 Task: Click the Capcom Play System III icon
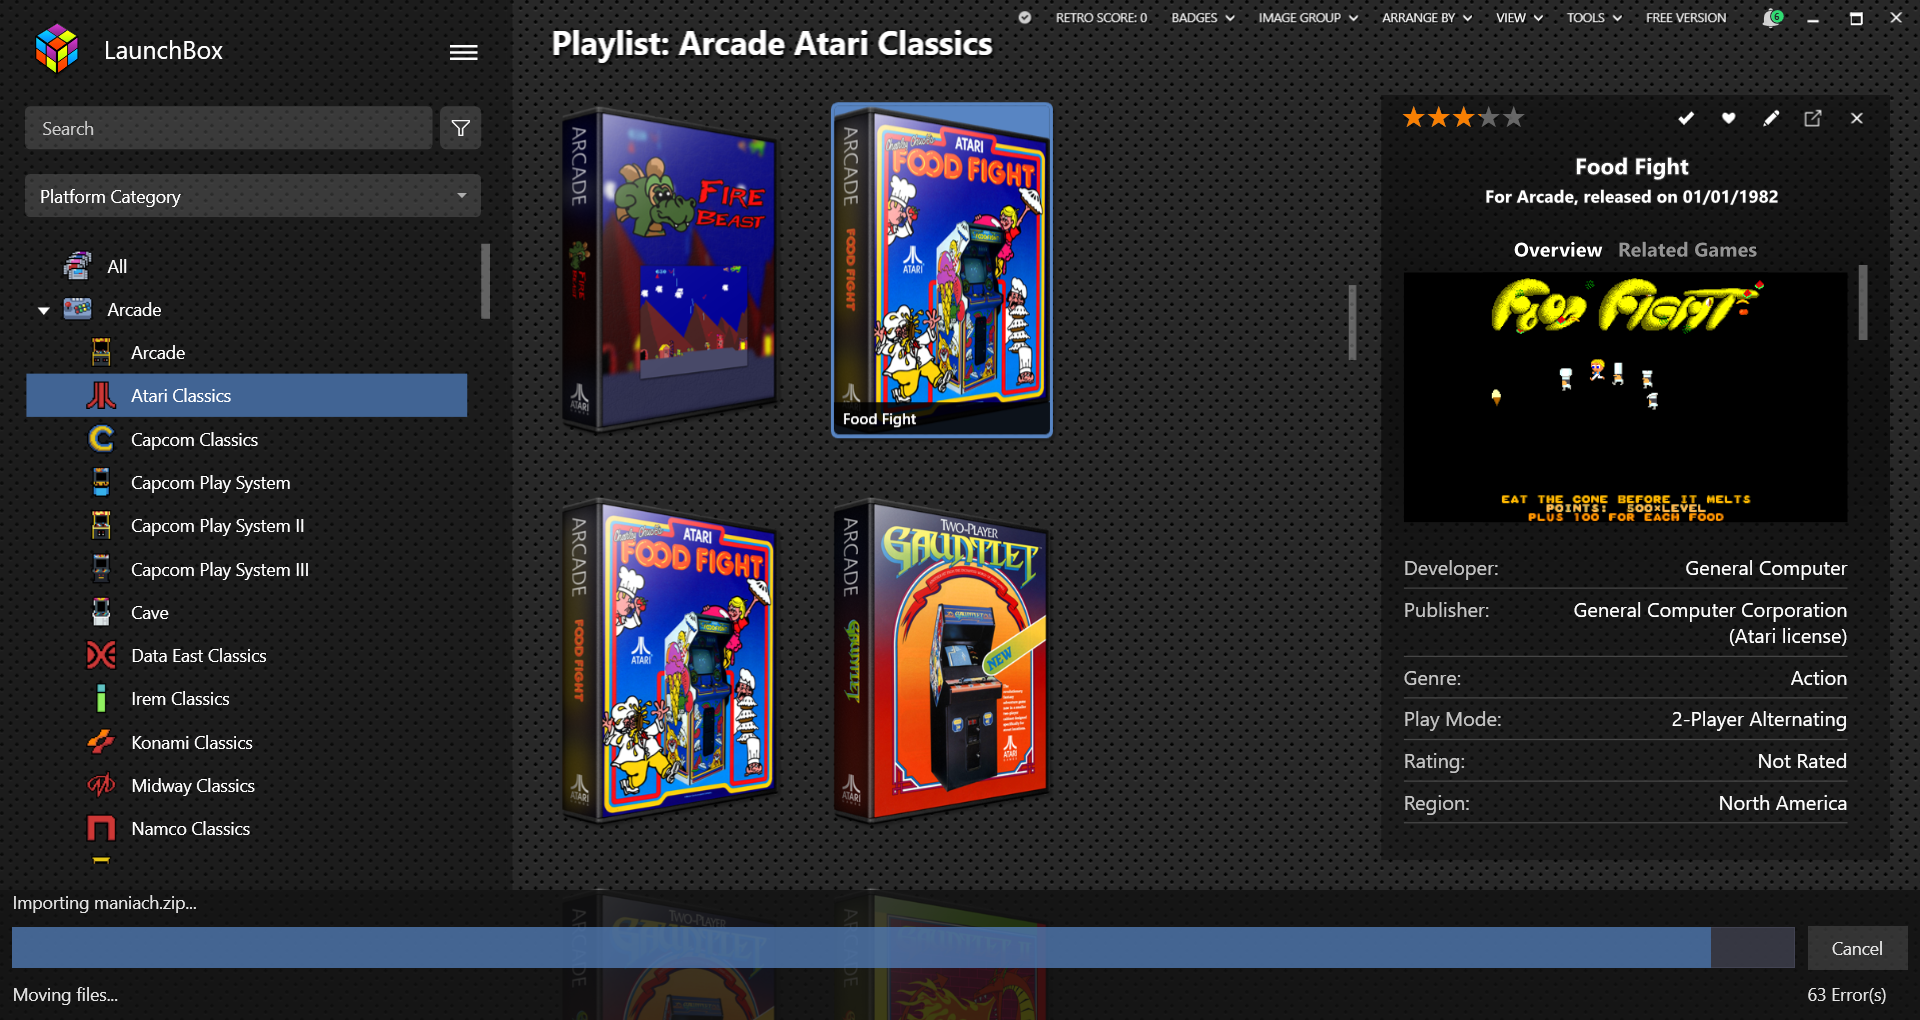tap(101, 568)
